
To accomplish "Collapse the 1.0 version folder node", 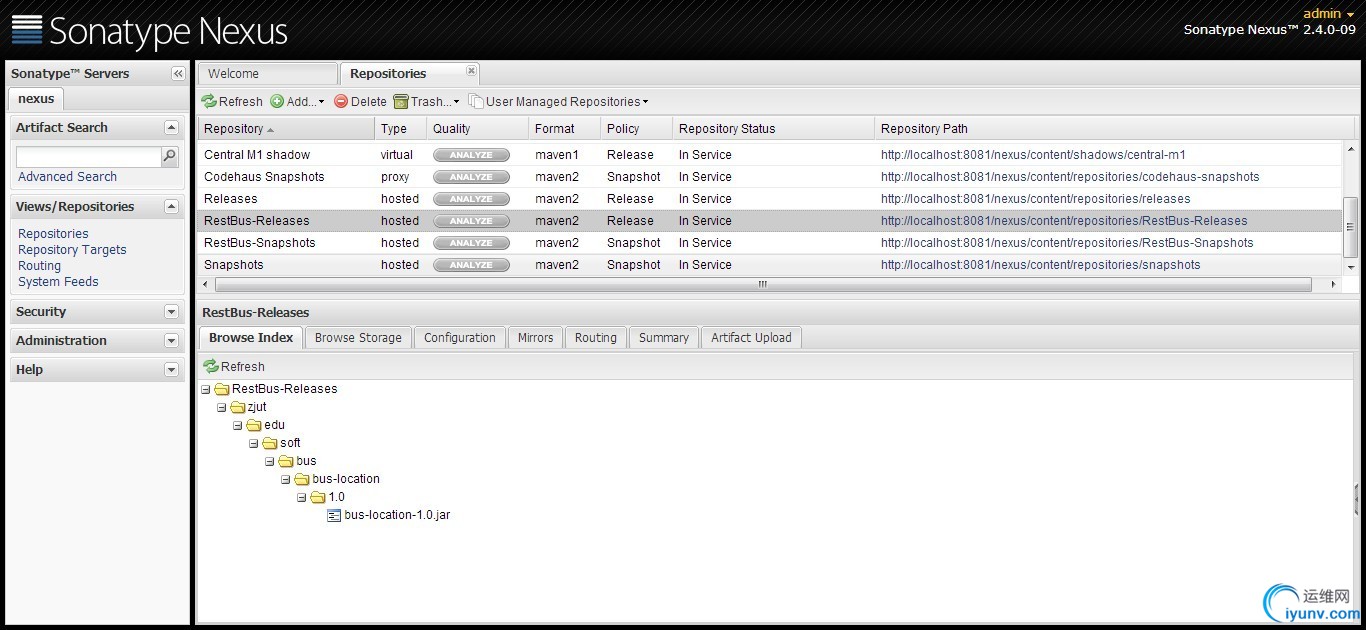I will [x=302, y=497].
